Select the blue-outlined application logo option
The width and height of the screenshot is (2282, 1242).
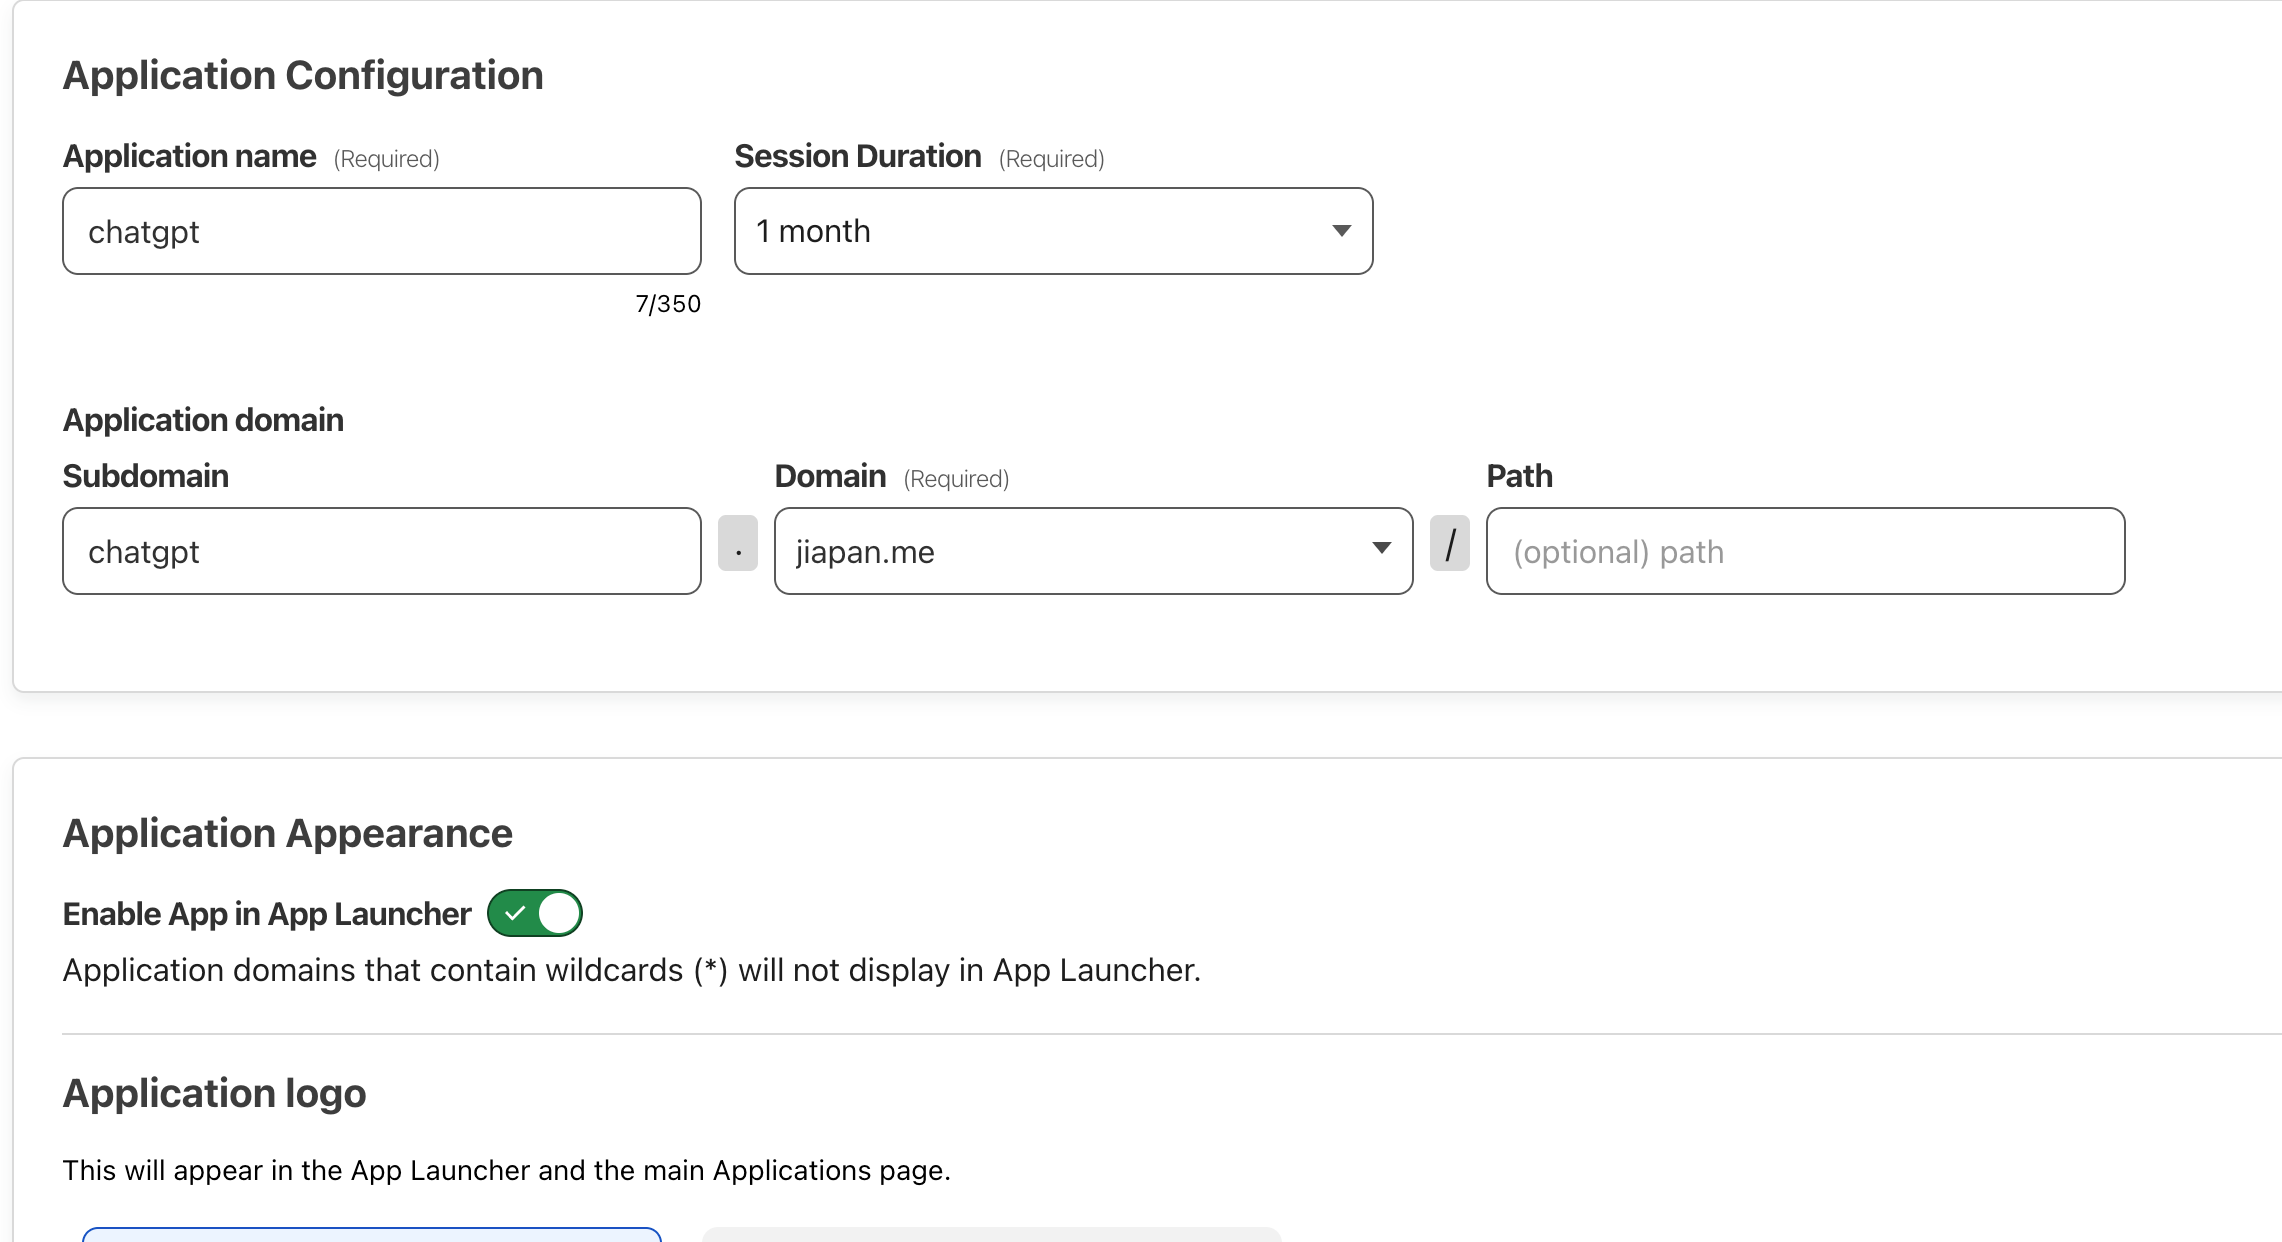371,1234
